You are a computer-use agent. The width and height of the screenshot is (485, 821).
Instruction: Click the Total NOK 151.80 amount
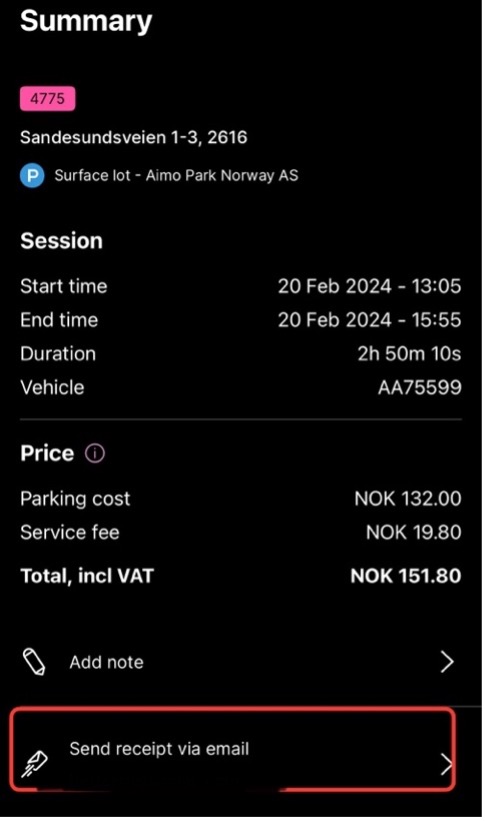(x=406, y=576)
